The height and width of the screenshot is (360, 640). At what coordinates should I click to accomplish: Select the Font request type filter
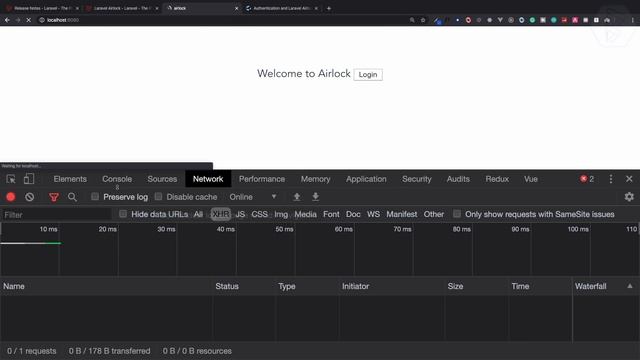331,214
